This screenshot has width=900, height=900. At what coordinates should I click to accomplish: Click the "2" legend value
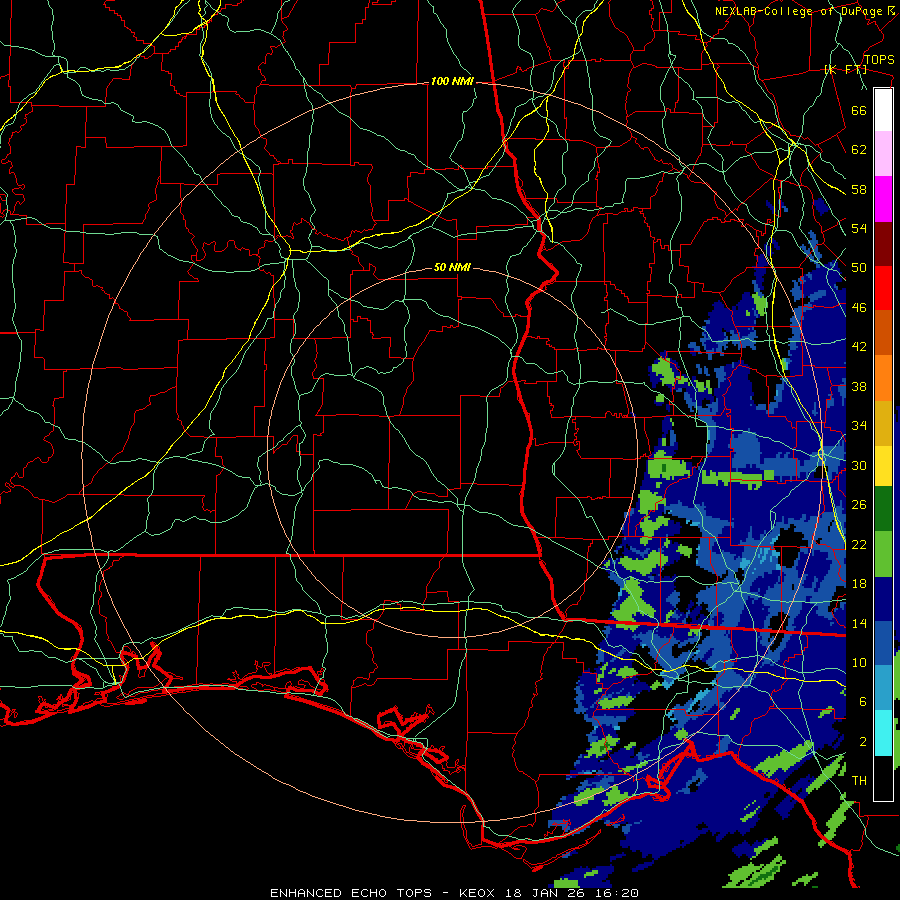(862, 742)
